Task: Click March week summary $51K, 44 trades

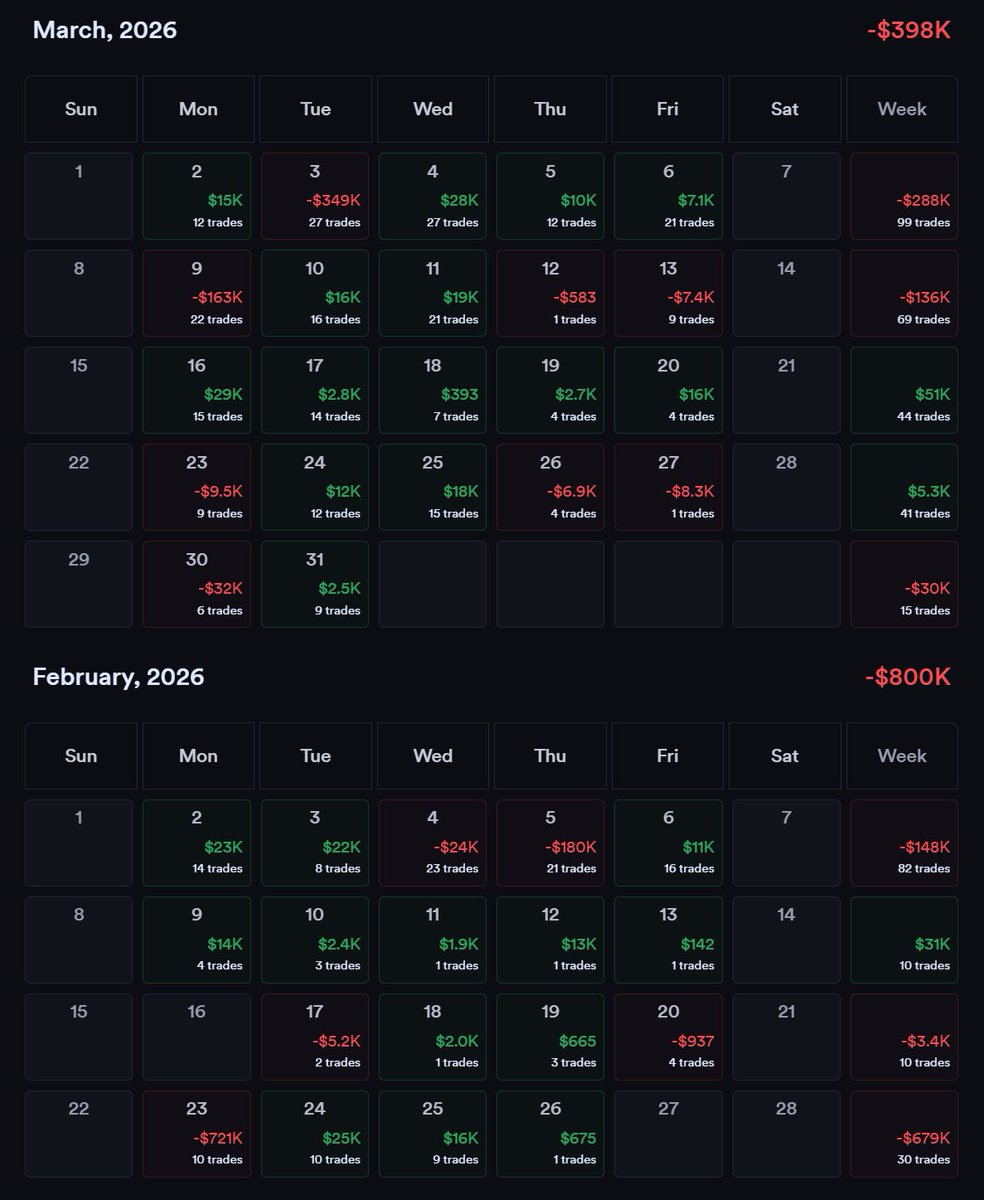Action: (x=904, y=390)
